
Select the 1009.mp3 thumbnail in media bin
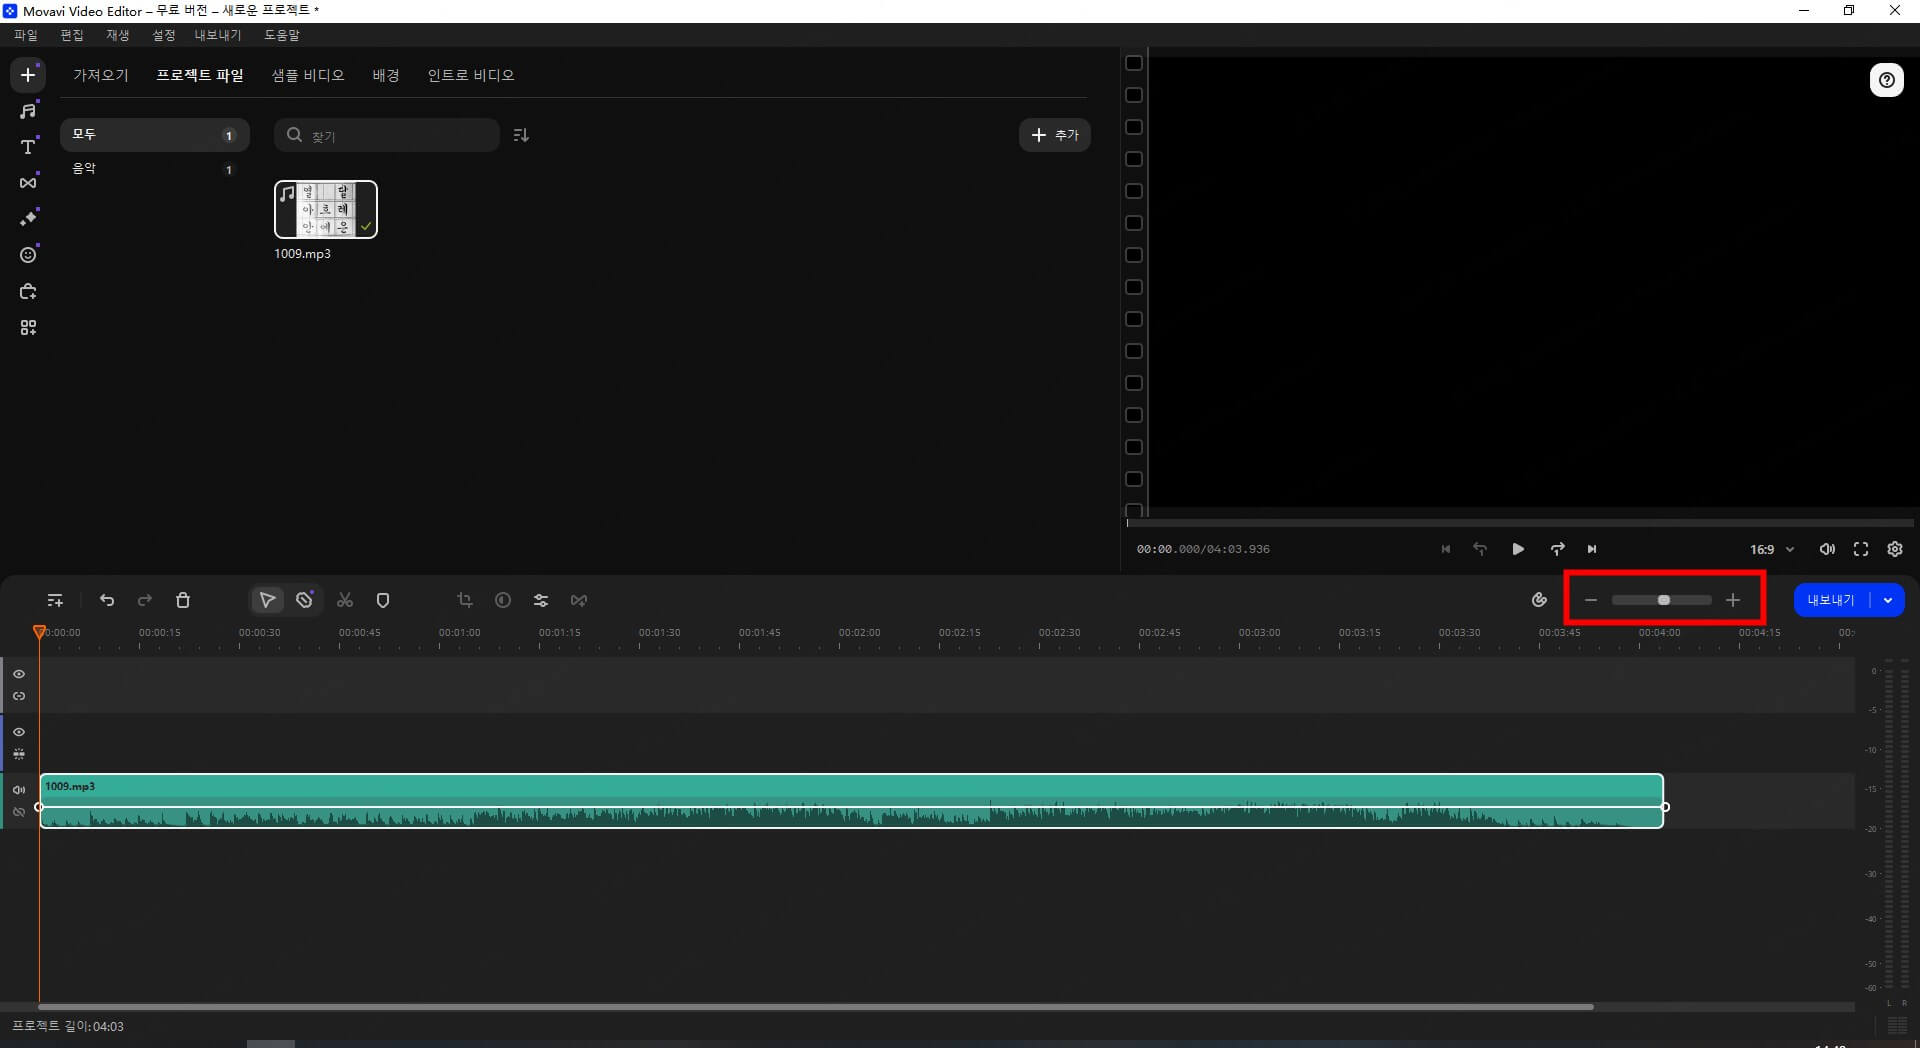point(326,209)
